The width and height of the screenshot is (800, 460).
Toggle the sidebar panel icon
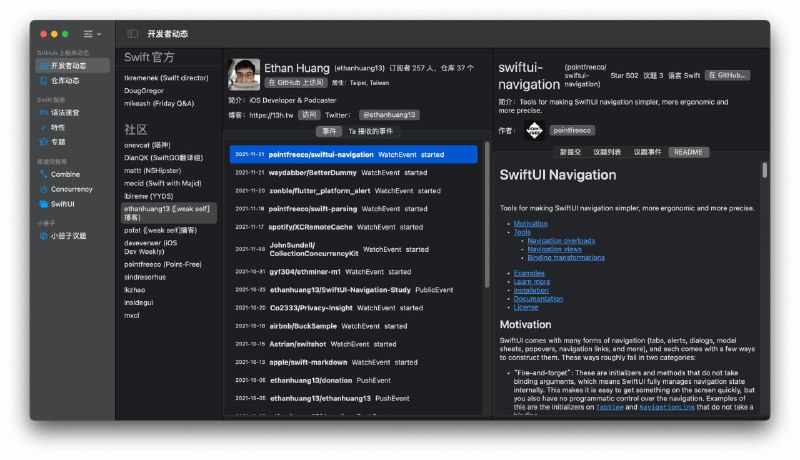coord(133,34)
